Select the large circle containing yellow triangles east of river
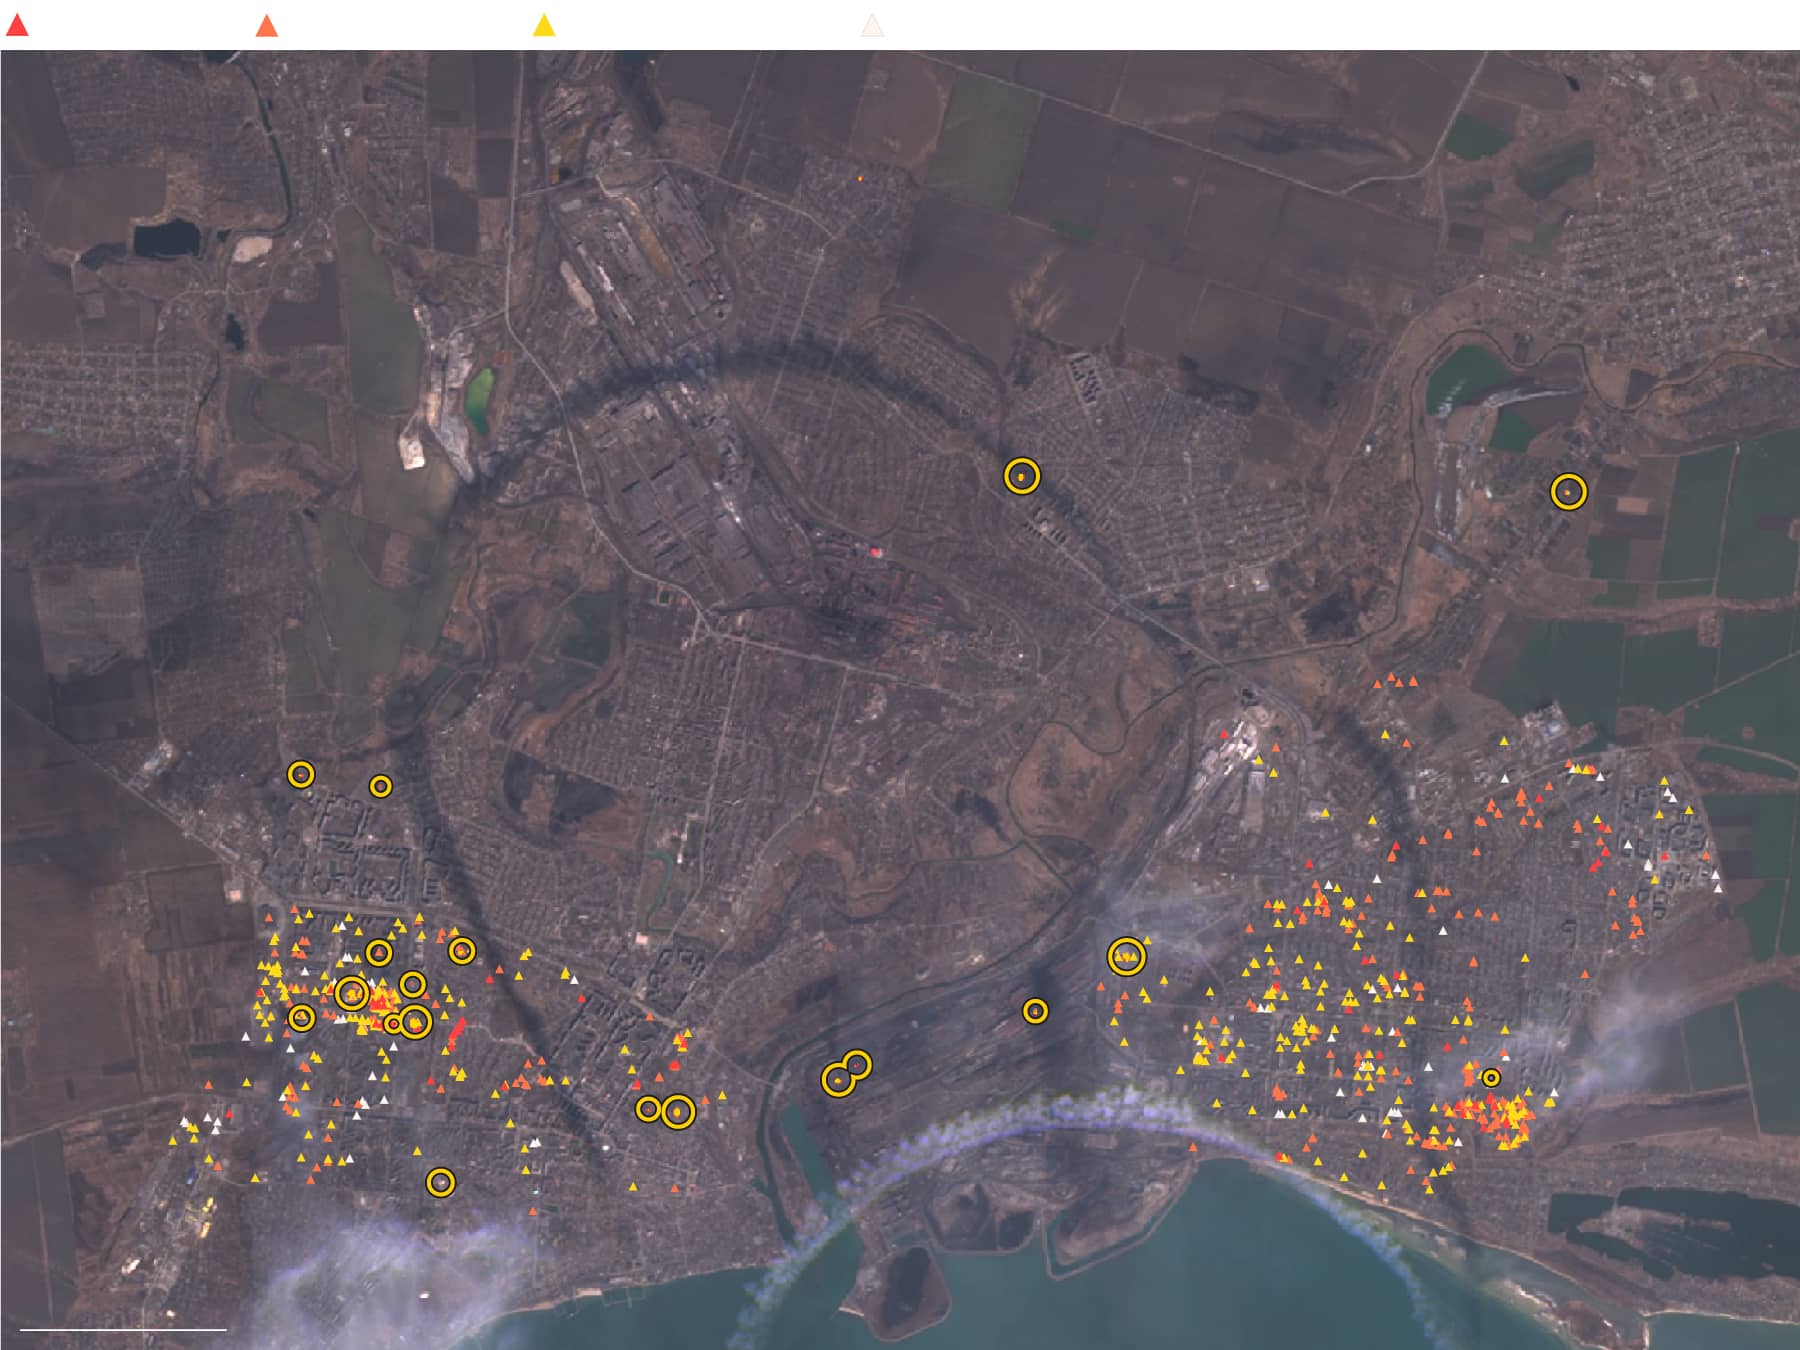Viewport: 1800px width, 1350px height. pyautogui.click(x=1126, y=957)
